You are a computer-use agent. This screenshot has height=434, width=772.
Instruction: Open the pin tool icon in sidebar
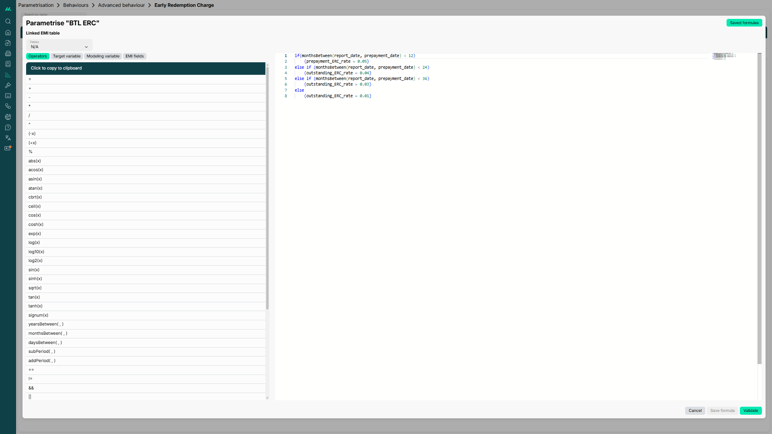(8, 85)
